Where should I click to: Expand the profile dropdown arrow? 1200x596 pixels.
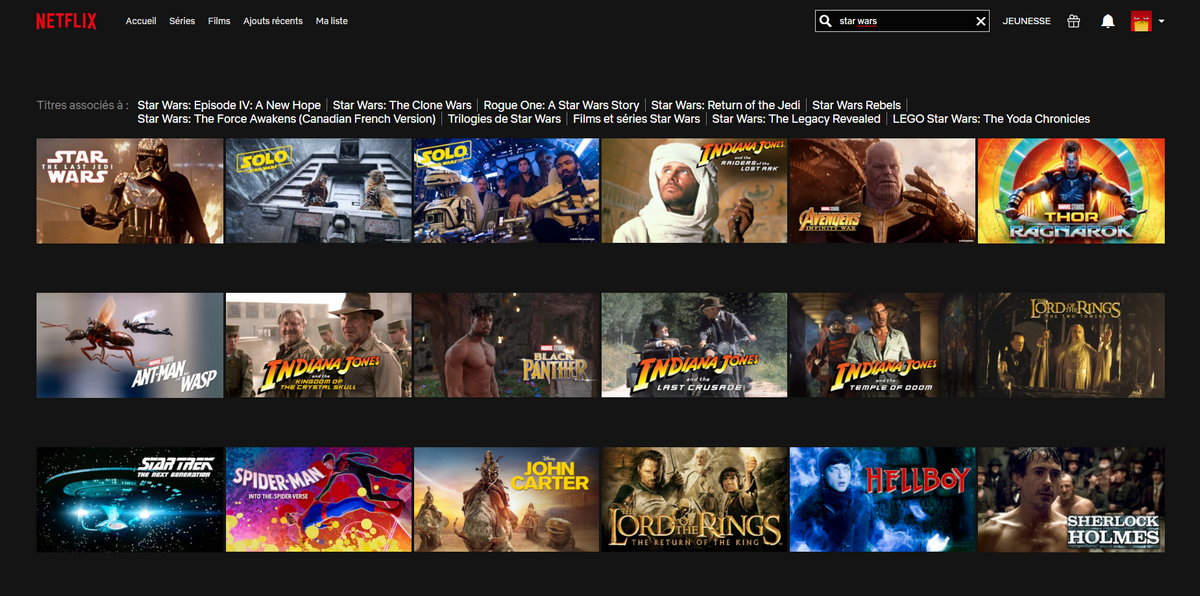pos(1161,21)
